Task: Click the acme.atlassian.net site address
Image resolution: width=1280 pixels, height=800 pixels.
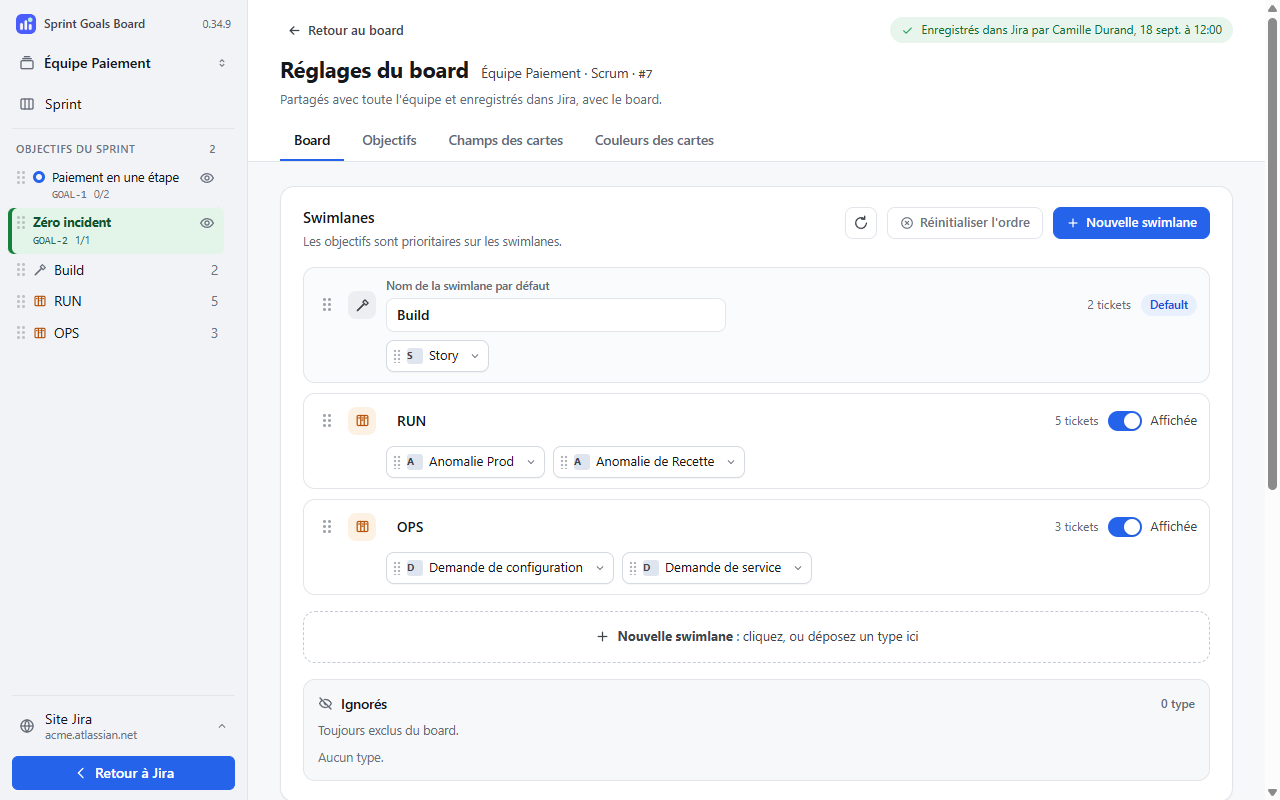Action: [x=91, y=735]
